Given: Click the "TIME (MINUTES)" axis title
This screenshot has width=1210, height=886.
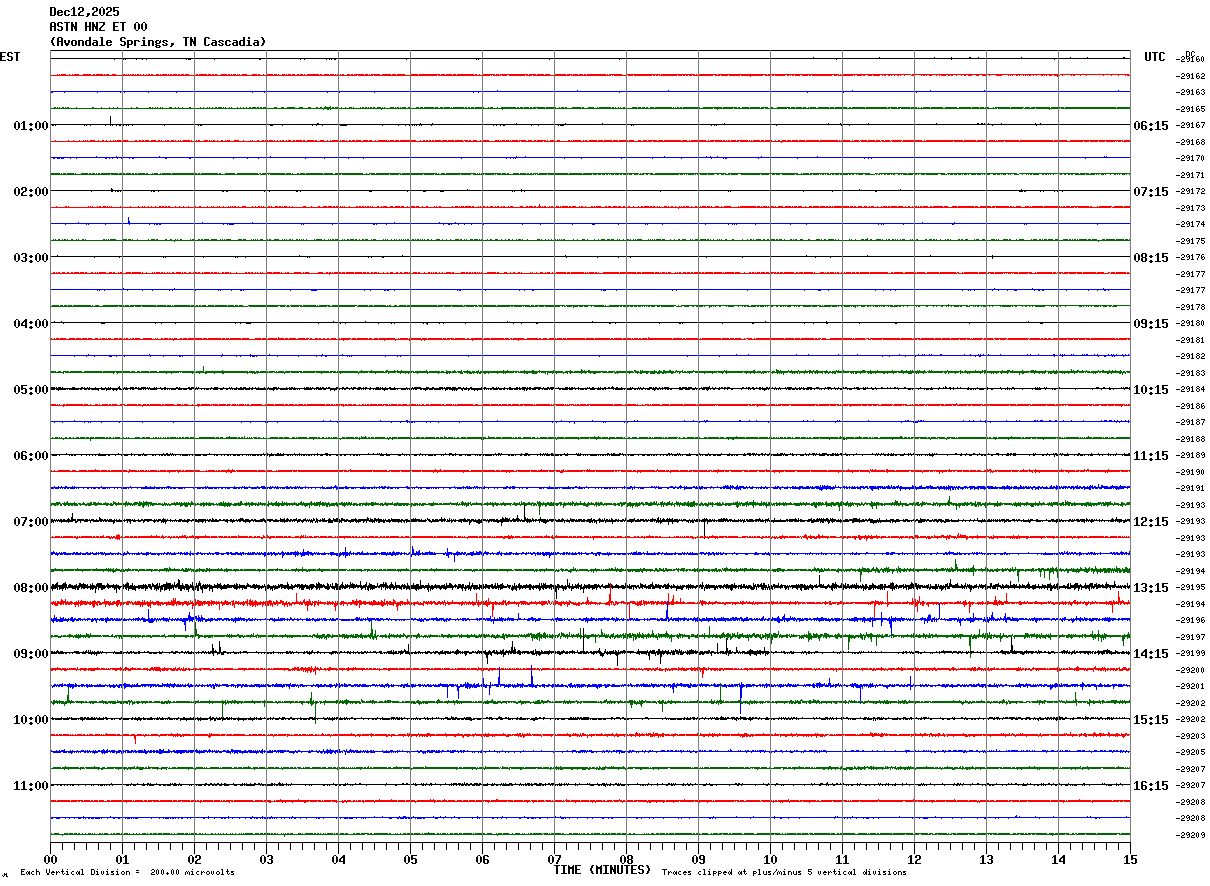Looking at the screenshot, I should point(603,870).
